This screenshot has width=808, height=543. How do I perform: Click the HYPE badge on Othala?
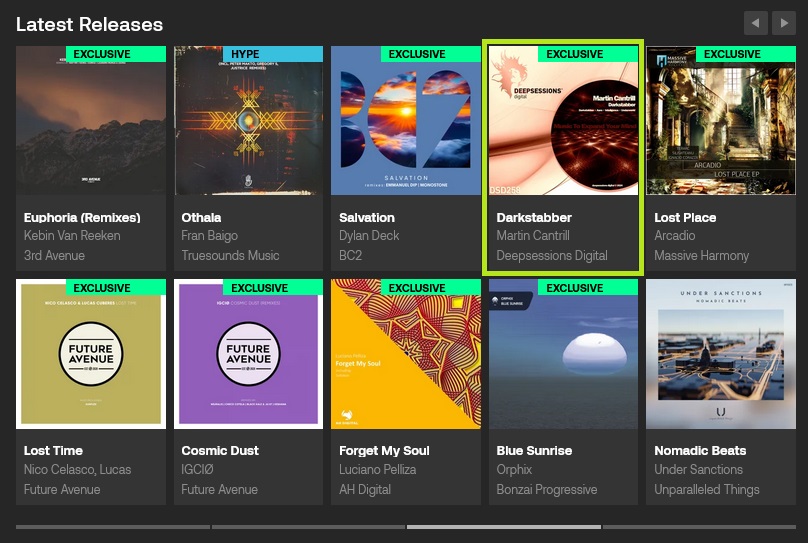coord(273,54)
